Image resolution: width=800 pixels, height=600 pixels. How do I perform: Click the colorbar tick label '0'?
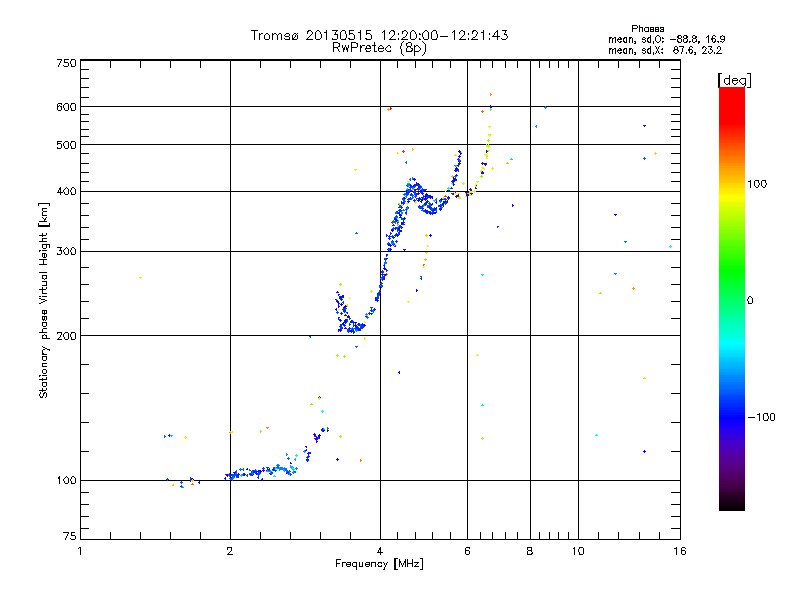tap(750, 301)
